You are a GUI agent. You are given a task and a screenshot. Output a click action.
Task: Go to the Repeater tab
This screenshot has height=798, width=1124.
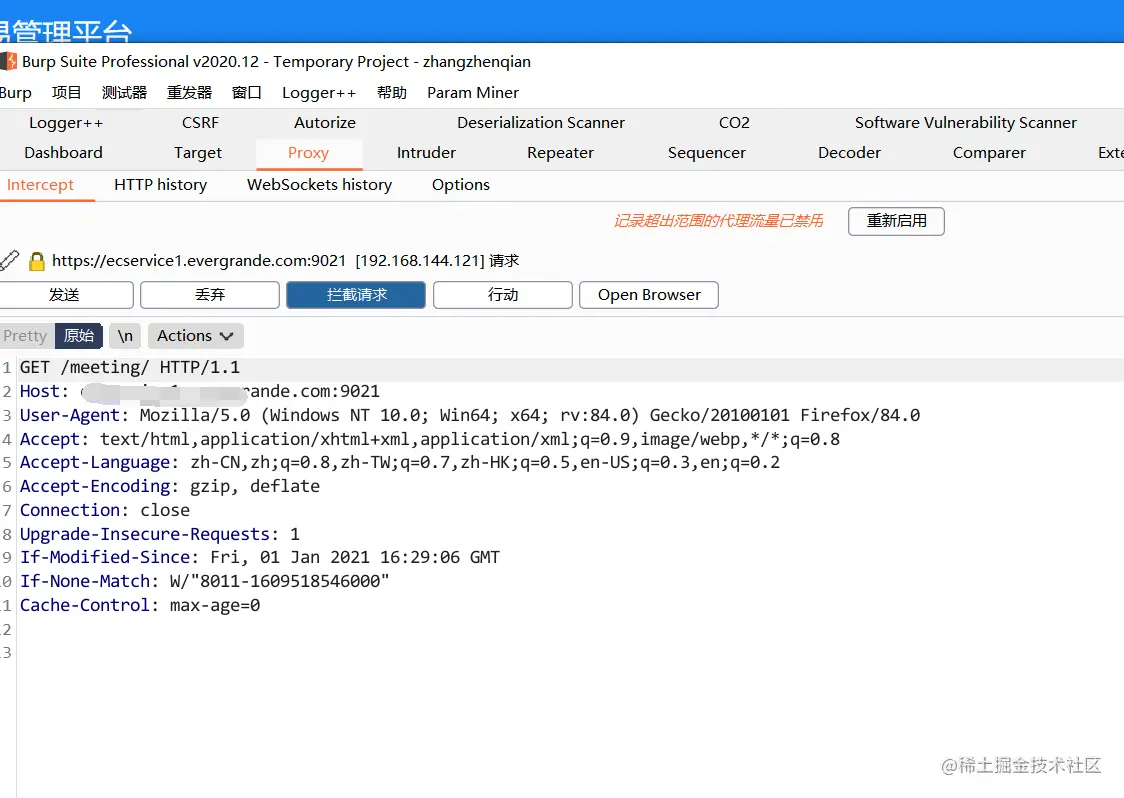pyautogui.click(x=560, y=153)
